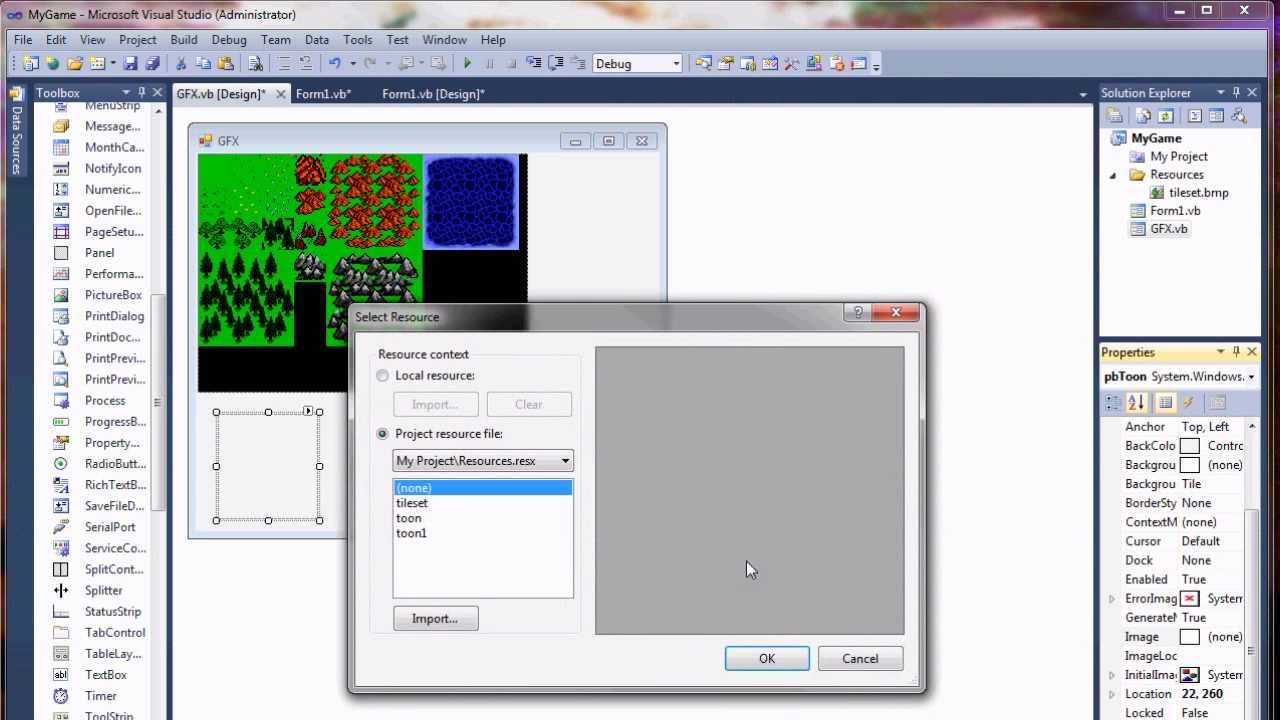The height and width of the screenshot is (720, 1280).
Task: Open the My Project\Resources.resx dropdown
Action: 565,461
